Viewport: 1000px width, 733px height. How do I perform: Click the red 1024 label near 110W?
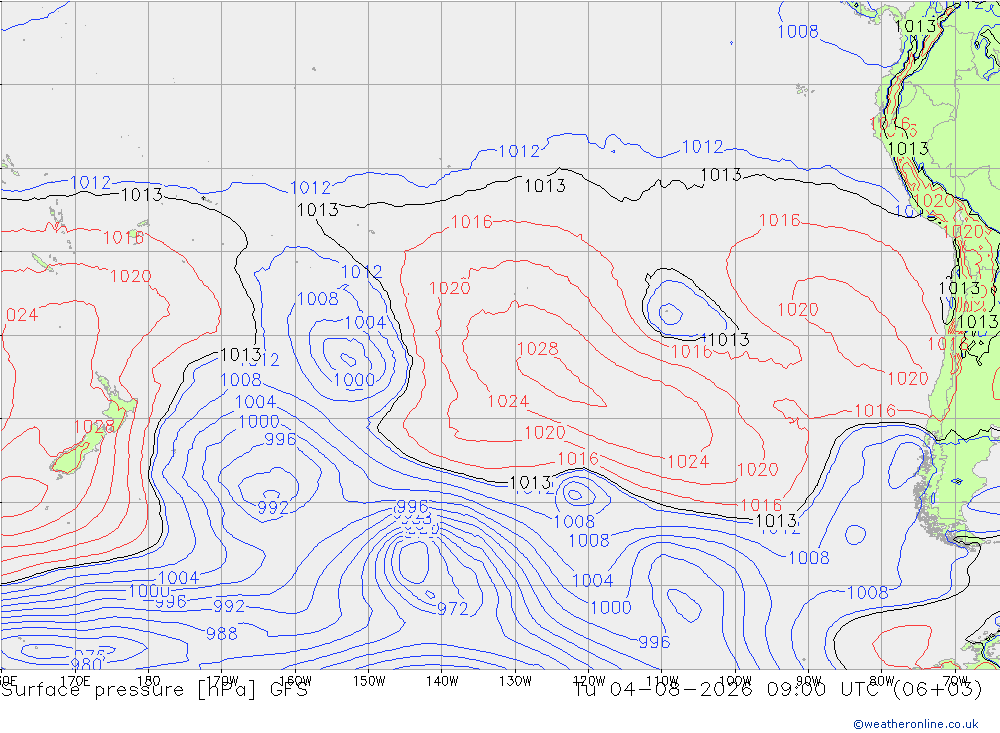pos(688,461)
